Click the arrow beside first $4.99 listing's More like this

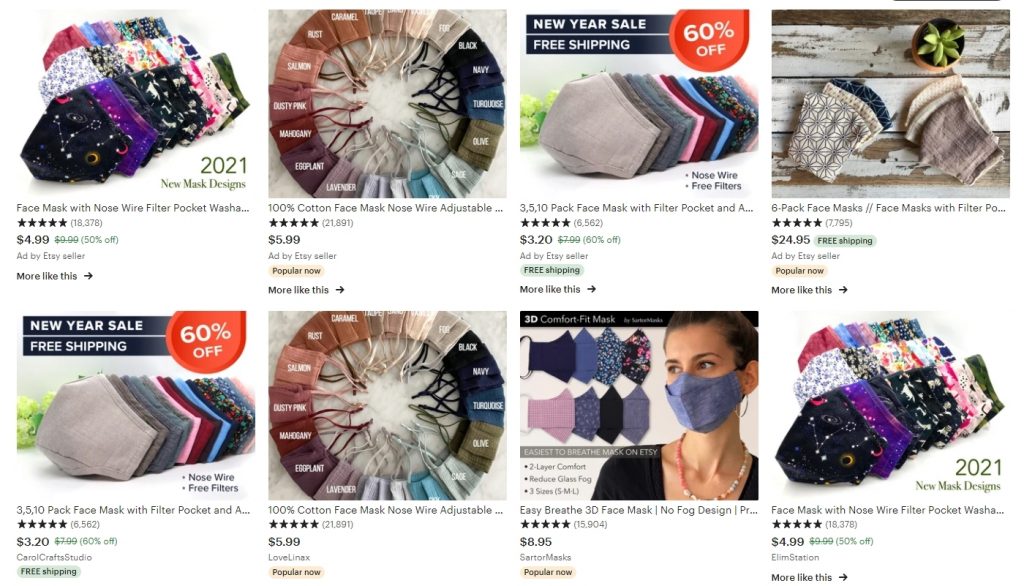pyautogui.click(x=88, y=276)
